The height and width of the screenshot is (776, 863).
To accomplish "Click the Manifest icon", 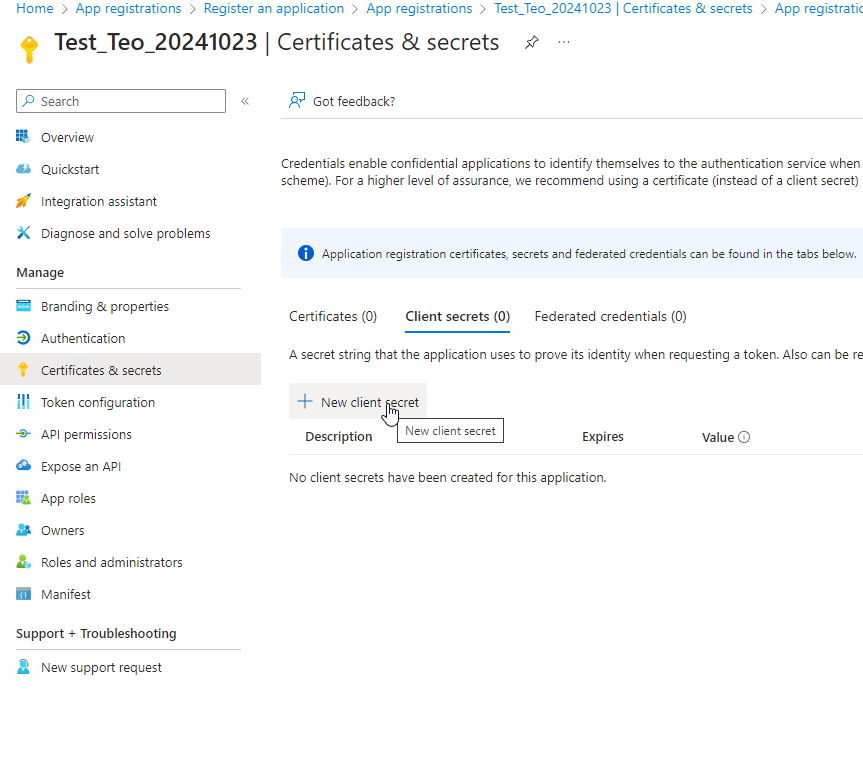I will [x=23, y=594].
